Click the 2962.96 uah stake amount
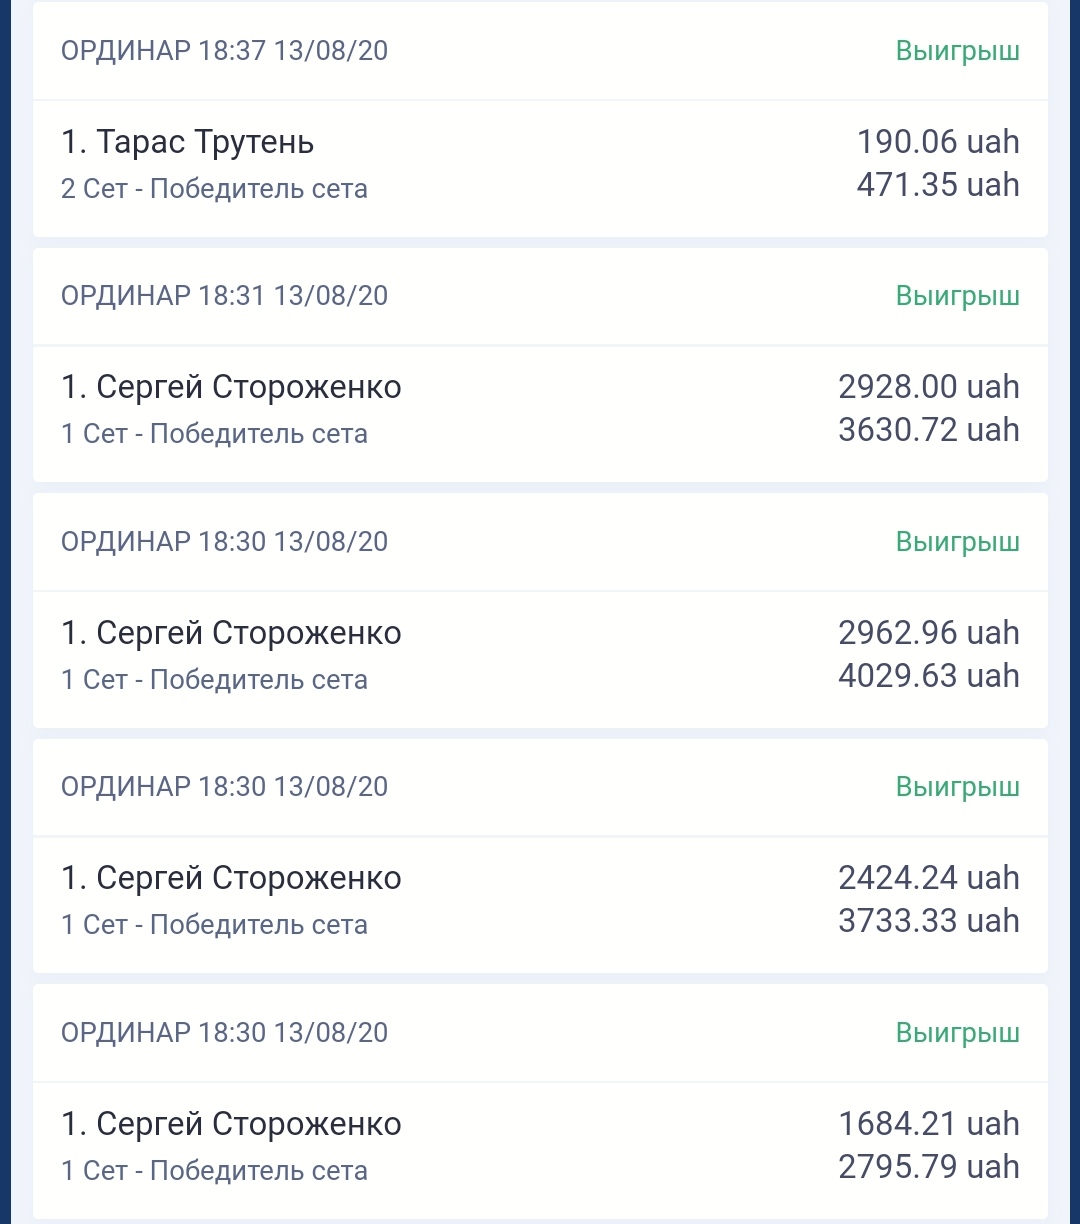The image size is (1080, 1224). click(x=929, y=633)
